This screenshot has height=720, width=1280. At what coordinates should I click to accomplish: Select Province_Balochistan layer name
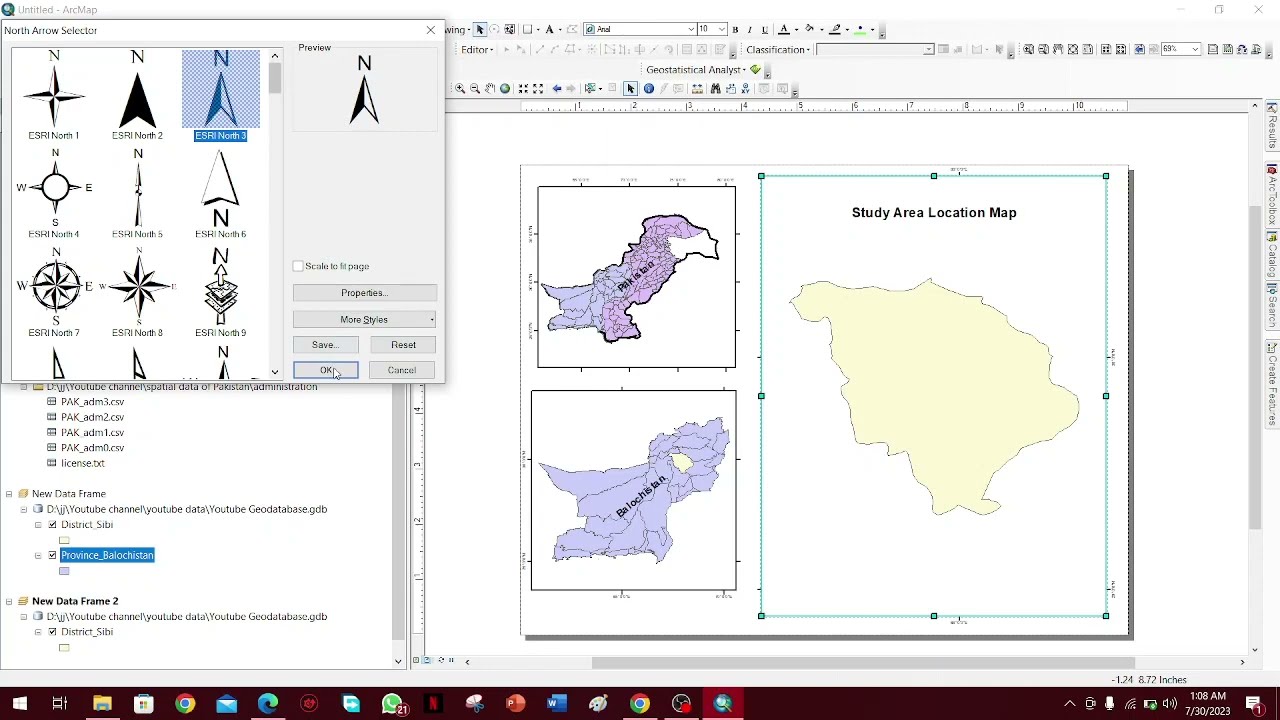pyautogui.click(x=107, y=555)
